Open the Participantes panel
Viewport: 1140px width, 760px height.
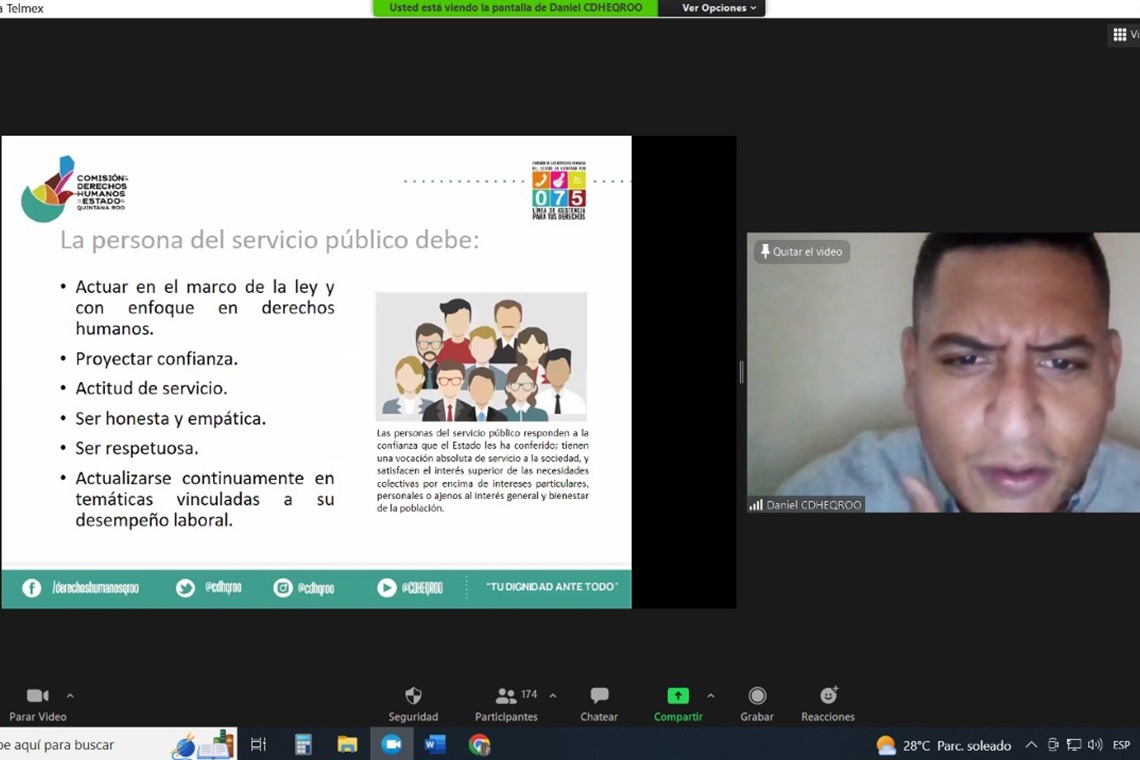click(x=506, y=703)
